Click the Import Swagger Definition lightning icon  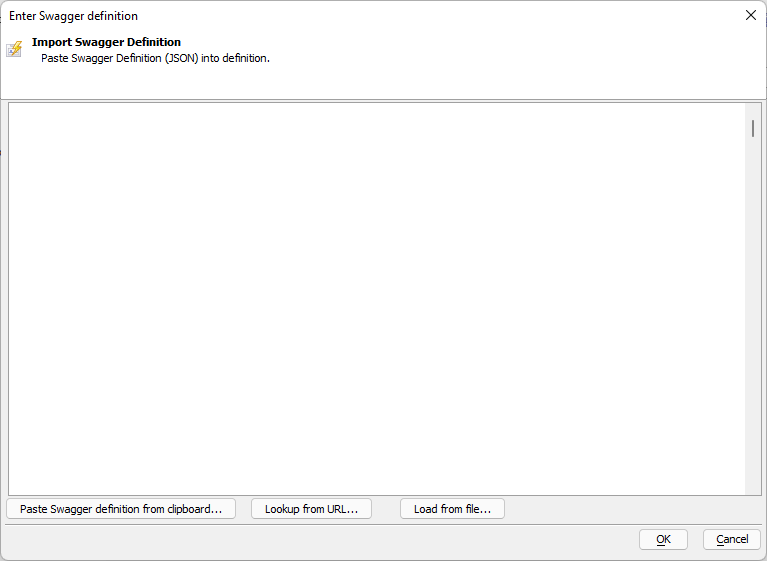click(x=14, y=49)
